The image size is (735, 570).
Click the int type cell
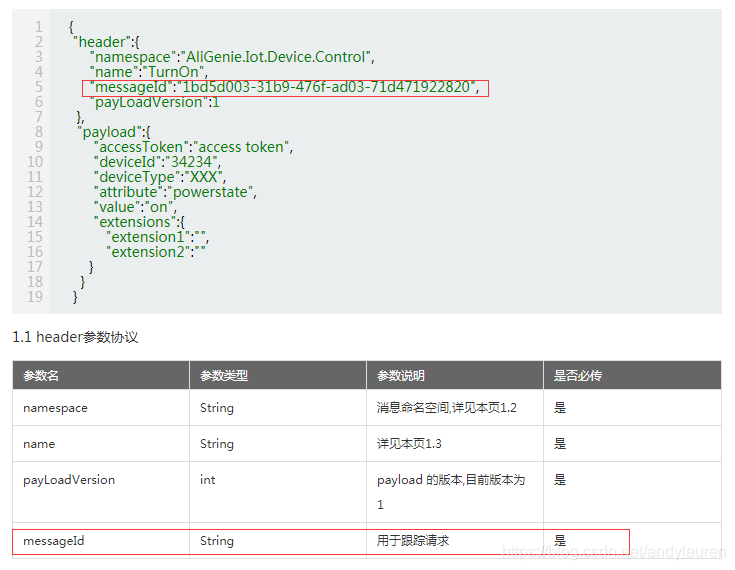[278, 492]
